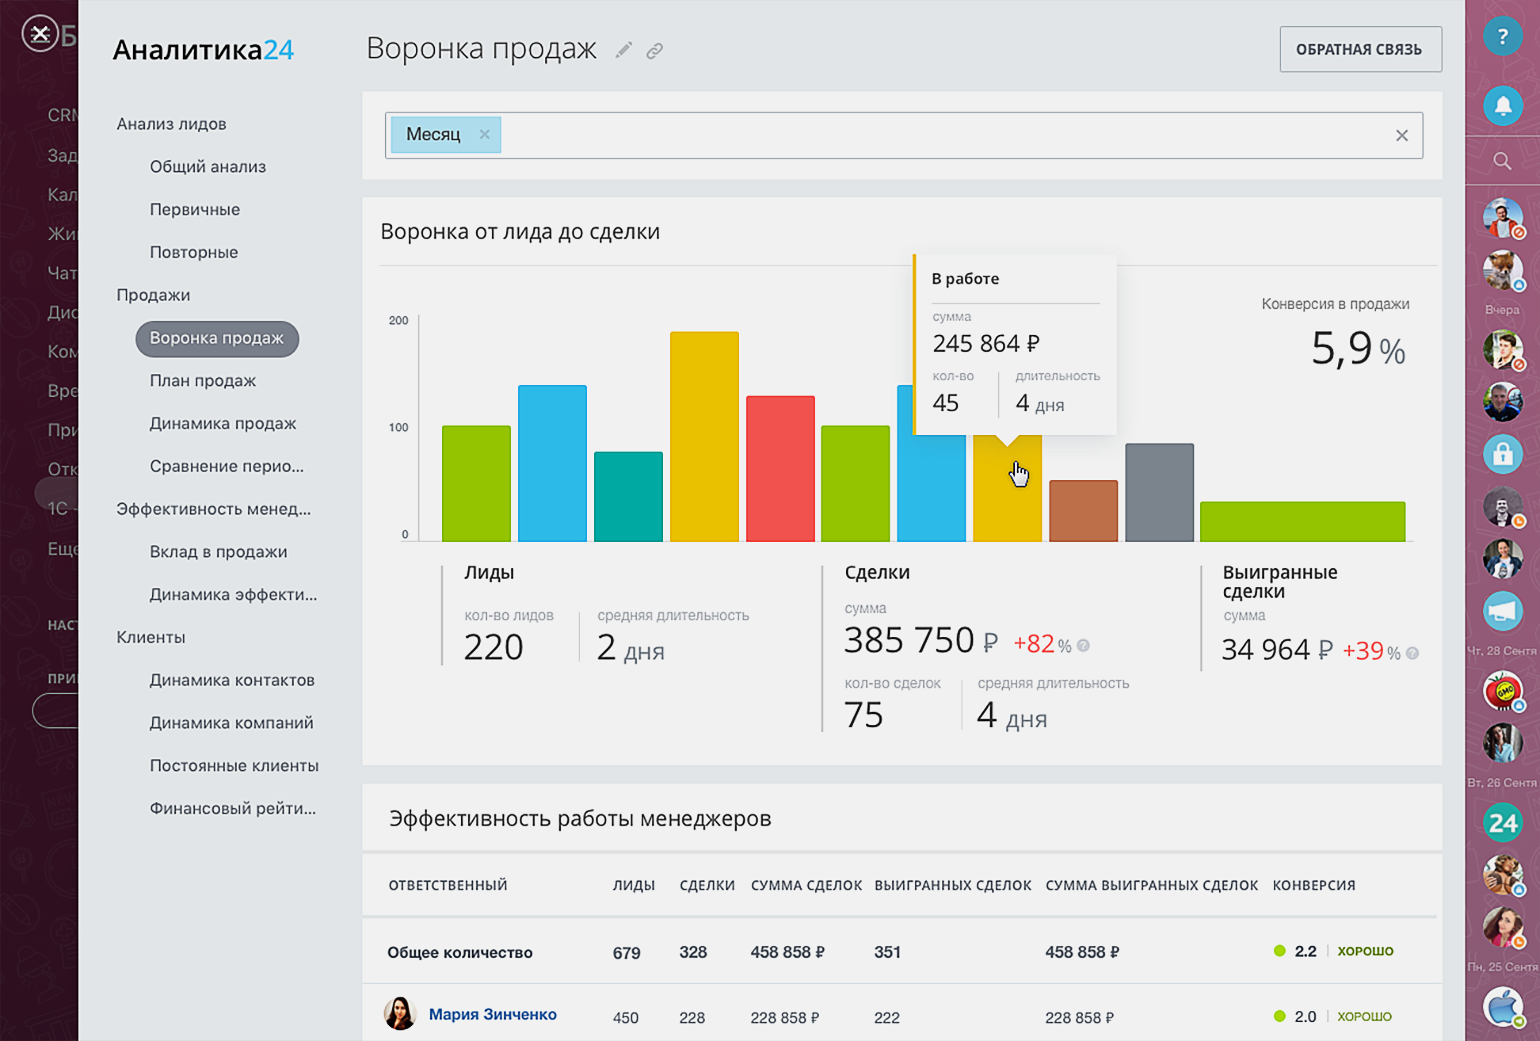The height and width of the screenshot is (1041, 1540).
Task: Select План продаж in the sidebar
Action: click(x=203, y=381)
